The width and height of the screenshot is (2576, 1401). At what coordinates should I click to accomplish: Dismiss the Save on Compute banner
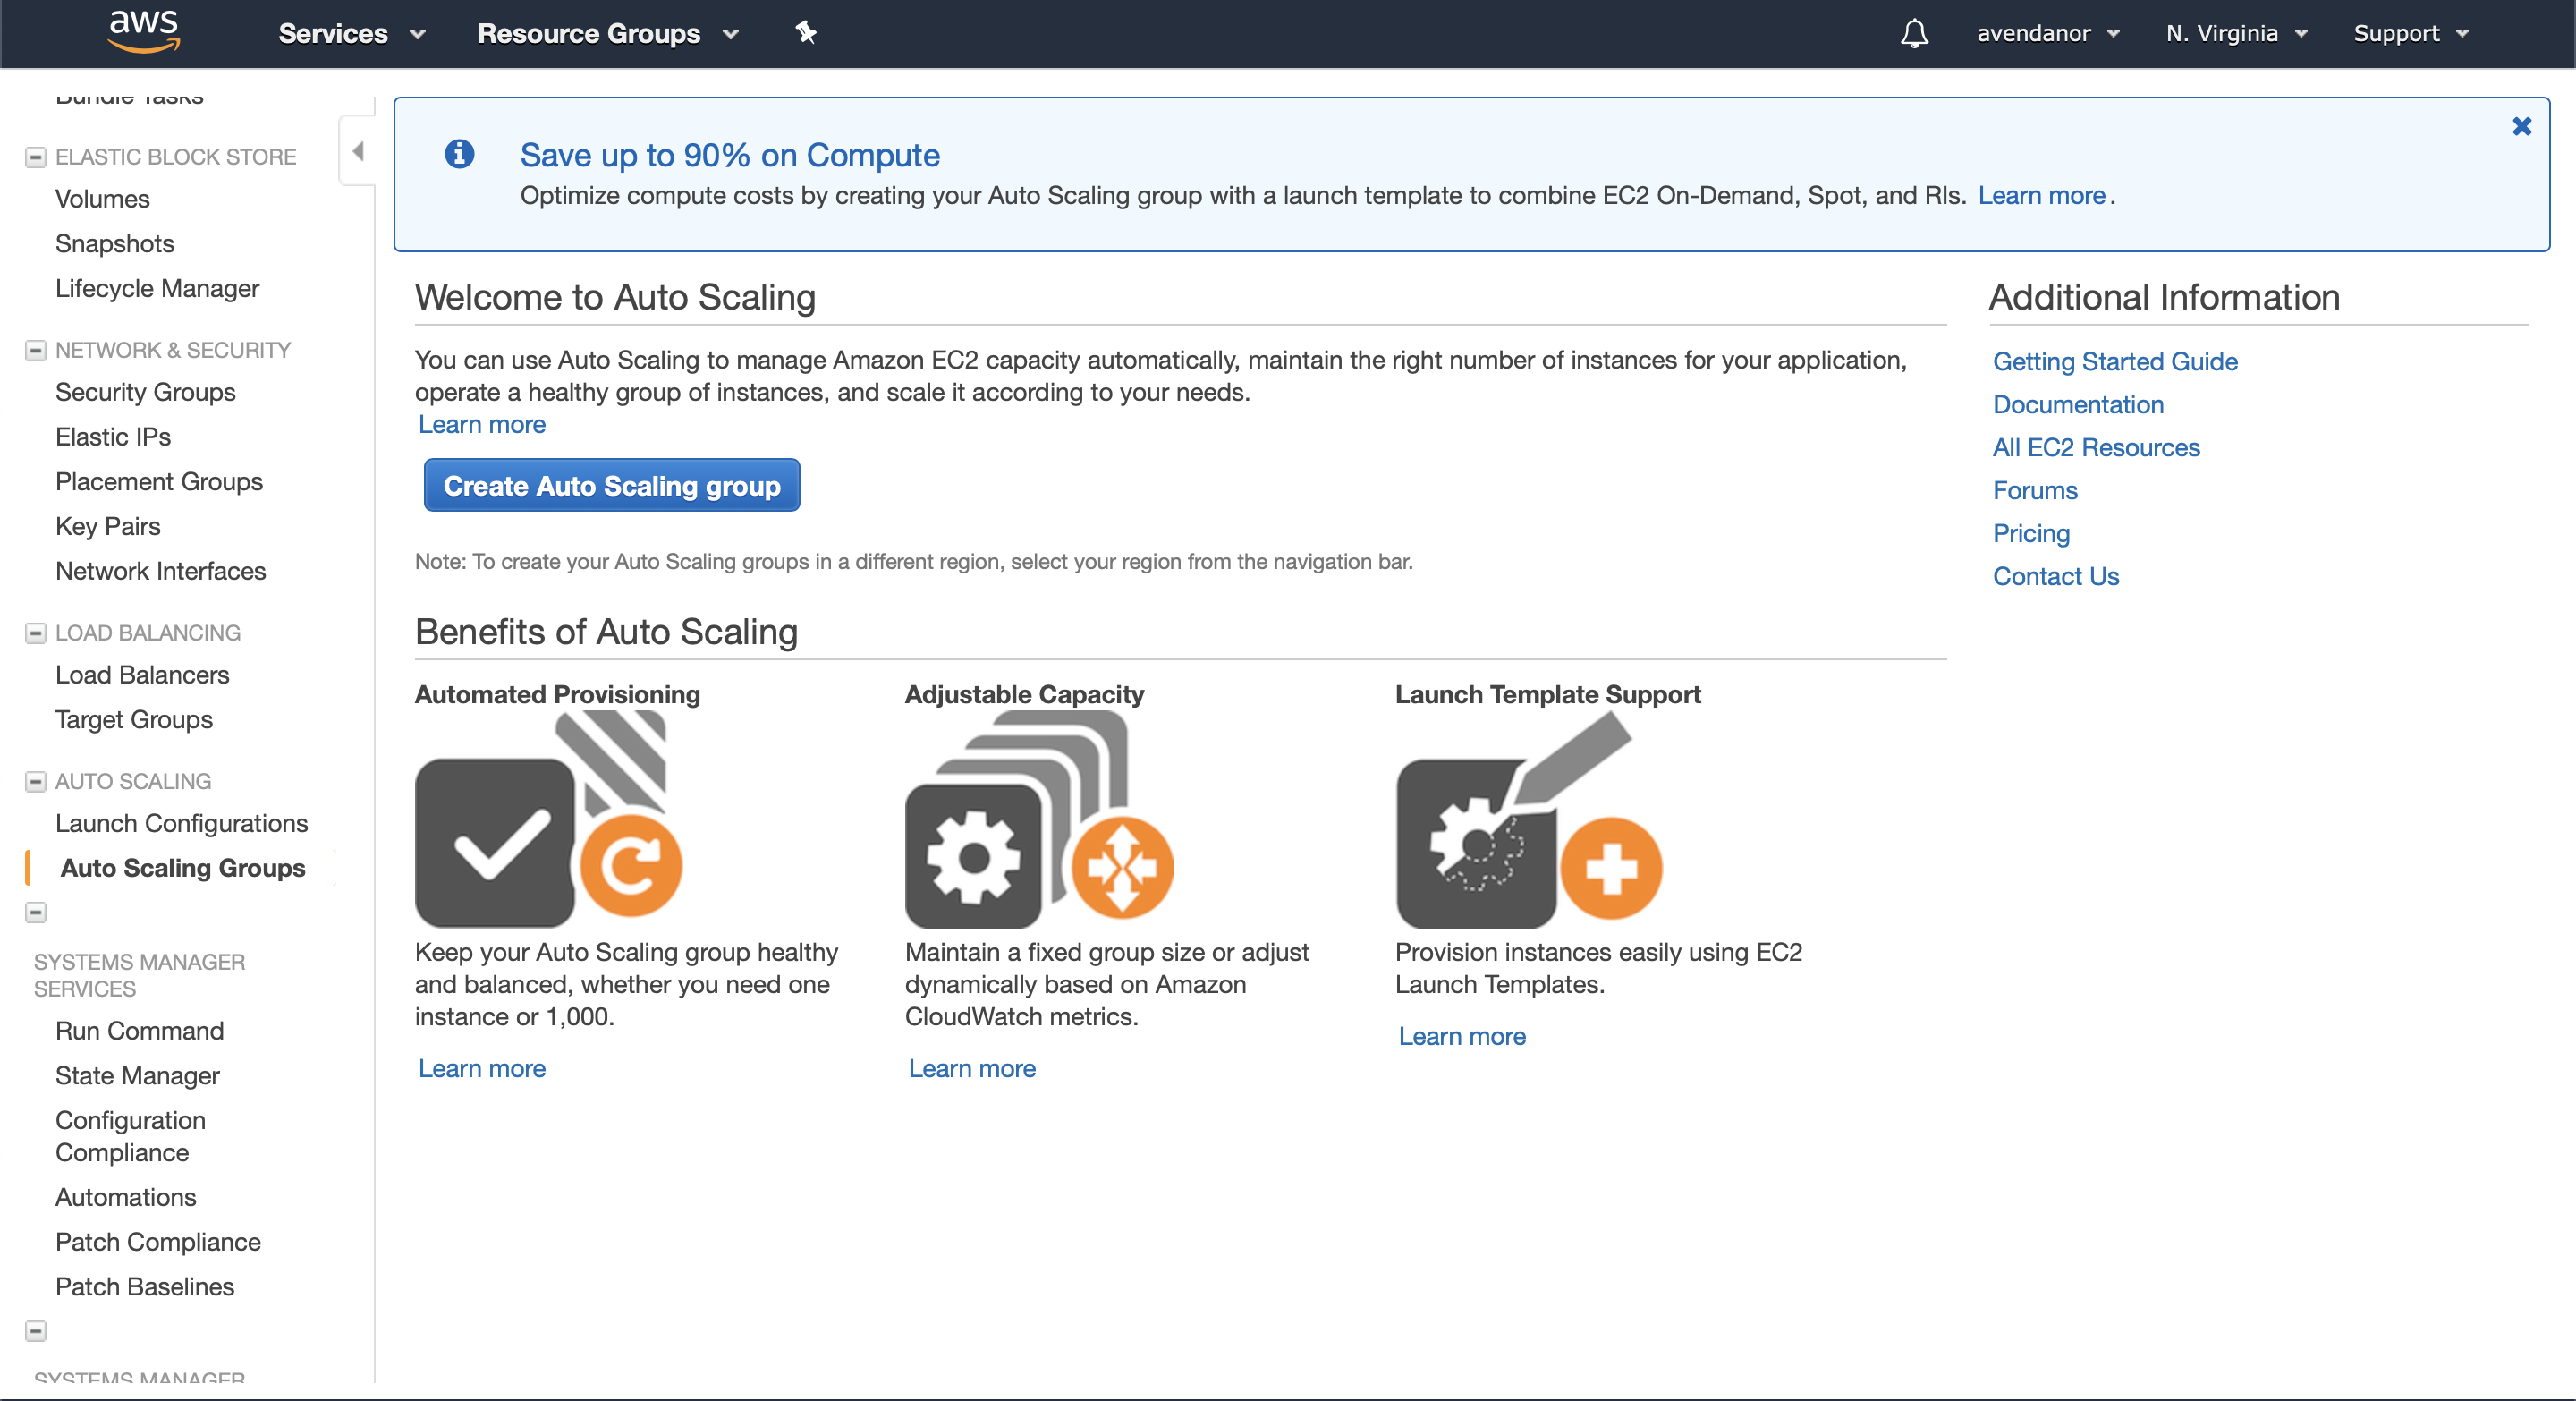point(2521,127)
